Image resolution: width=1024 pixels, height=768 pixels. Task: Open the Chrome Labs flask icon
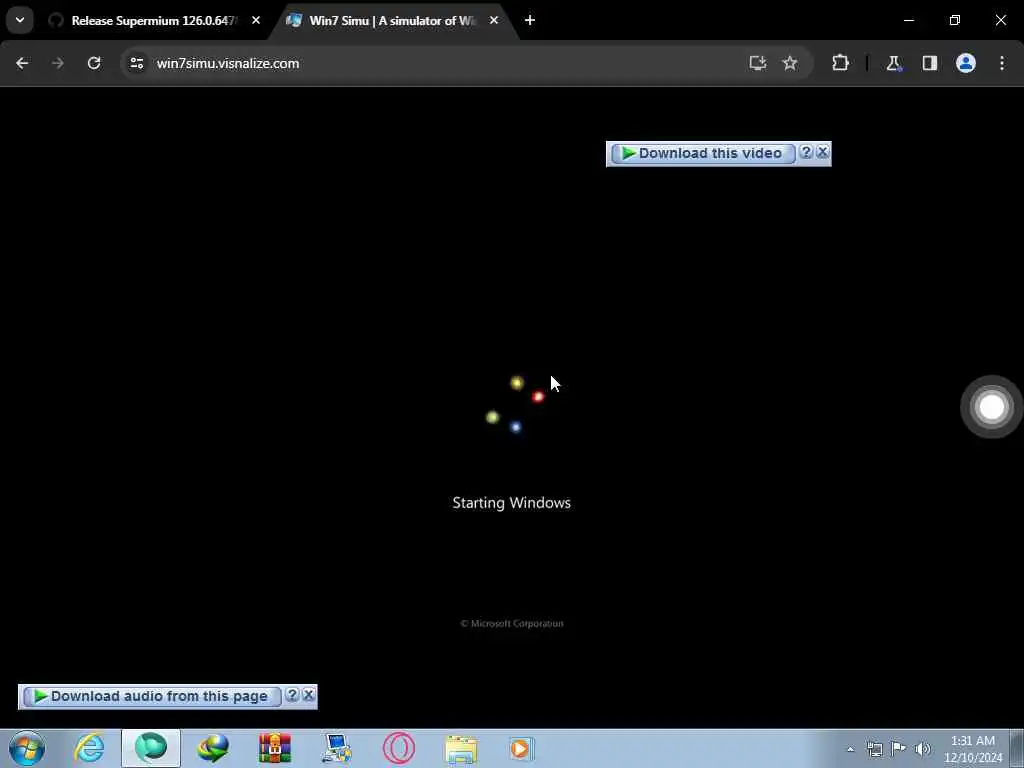[x=893, y=63]
